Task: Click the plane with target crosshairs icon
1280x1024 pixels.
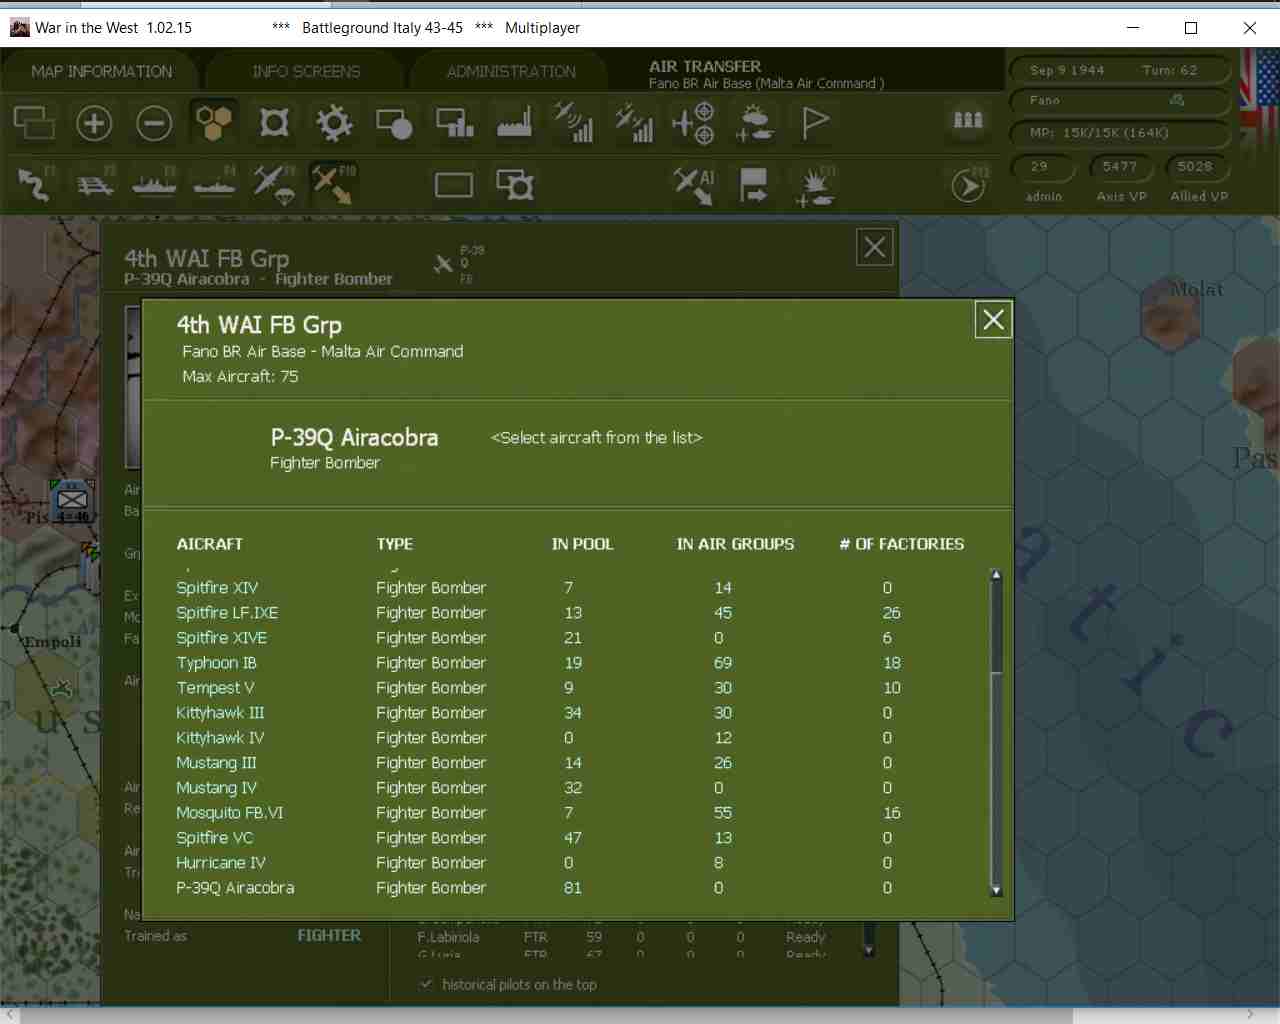Action: click(x=693, y=123)
